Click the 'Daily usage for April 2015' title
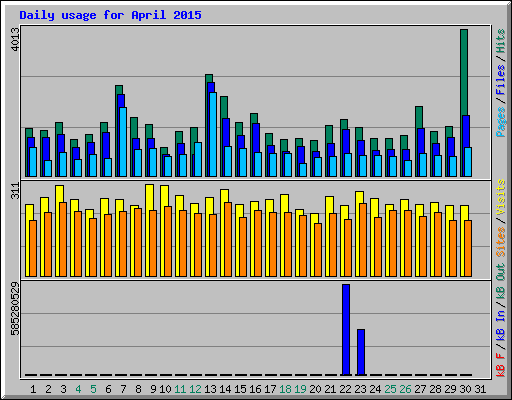The height and width of the screenshot is (400, 512). coord(110,15)
